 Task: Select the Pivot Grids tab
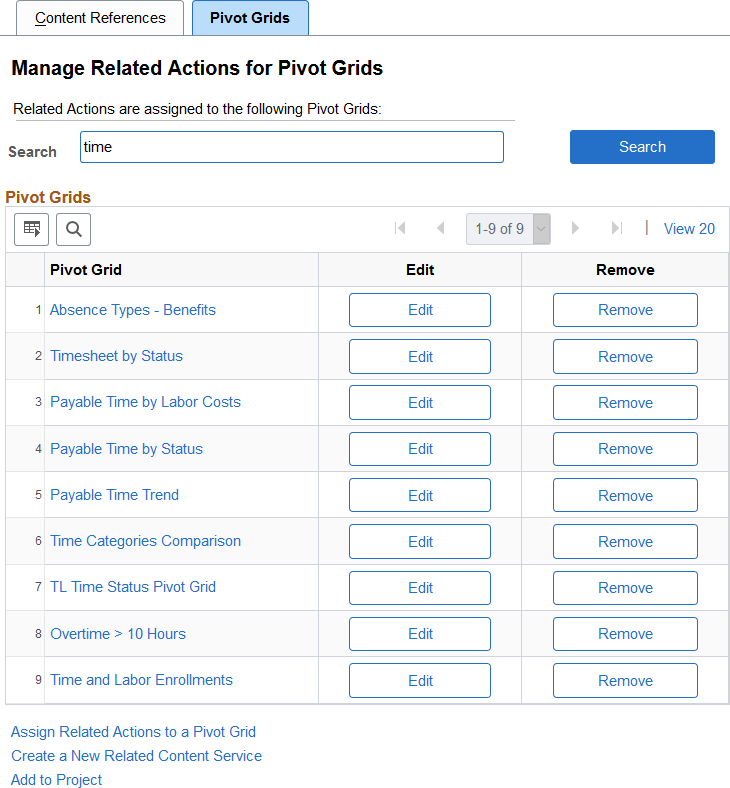point(250,18)
